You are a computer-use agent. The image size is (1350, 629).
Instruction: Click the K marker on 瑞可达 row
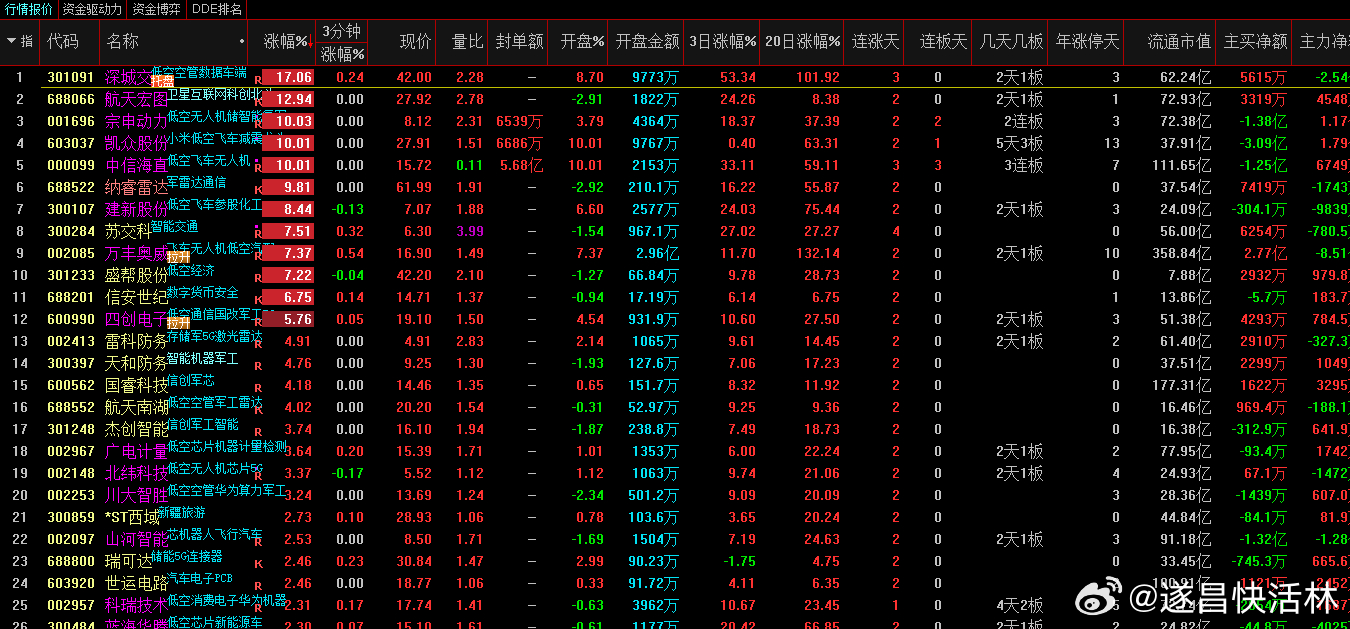click(x=258, y=563)
